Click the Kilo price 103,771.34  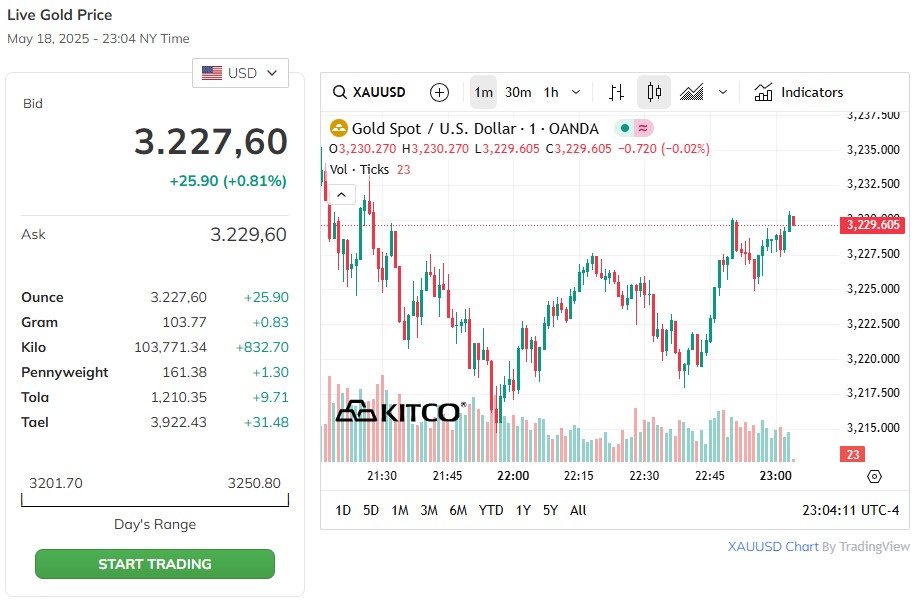coord(171,347)
